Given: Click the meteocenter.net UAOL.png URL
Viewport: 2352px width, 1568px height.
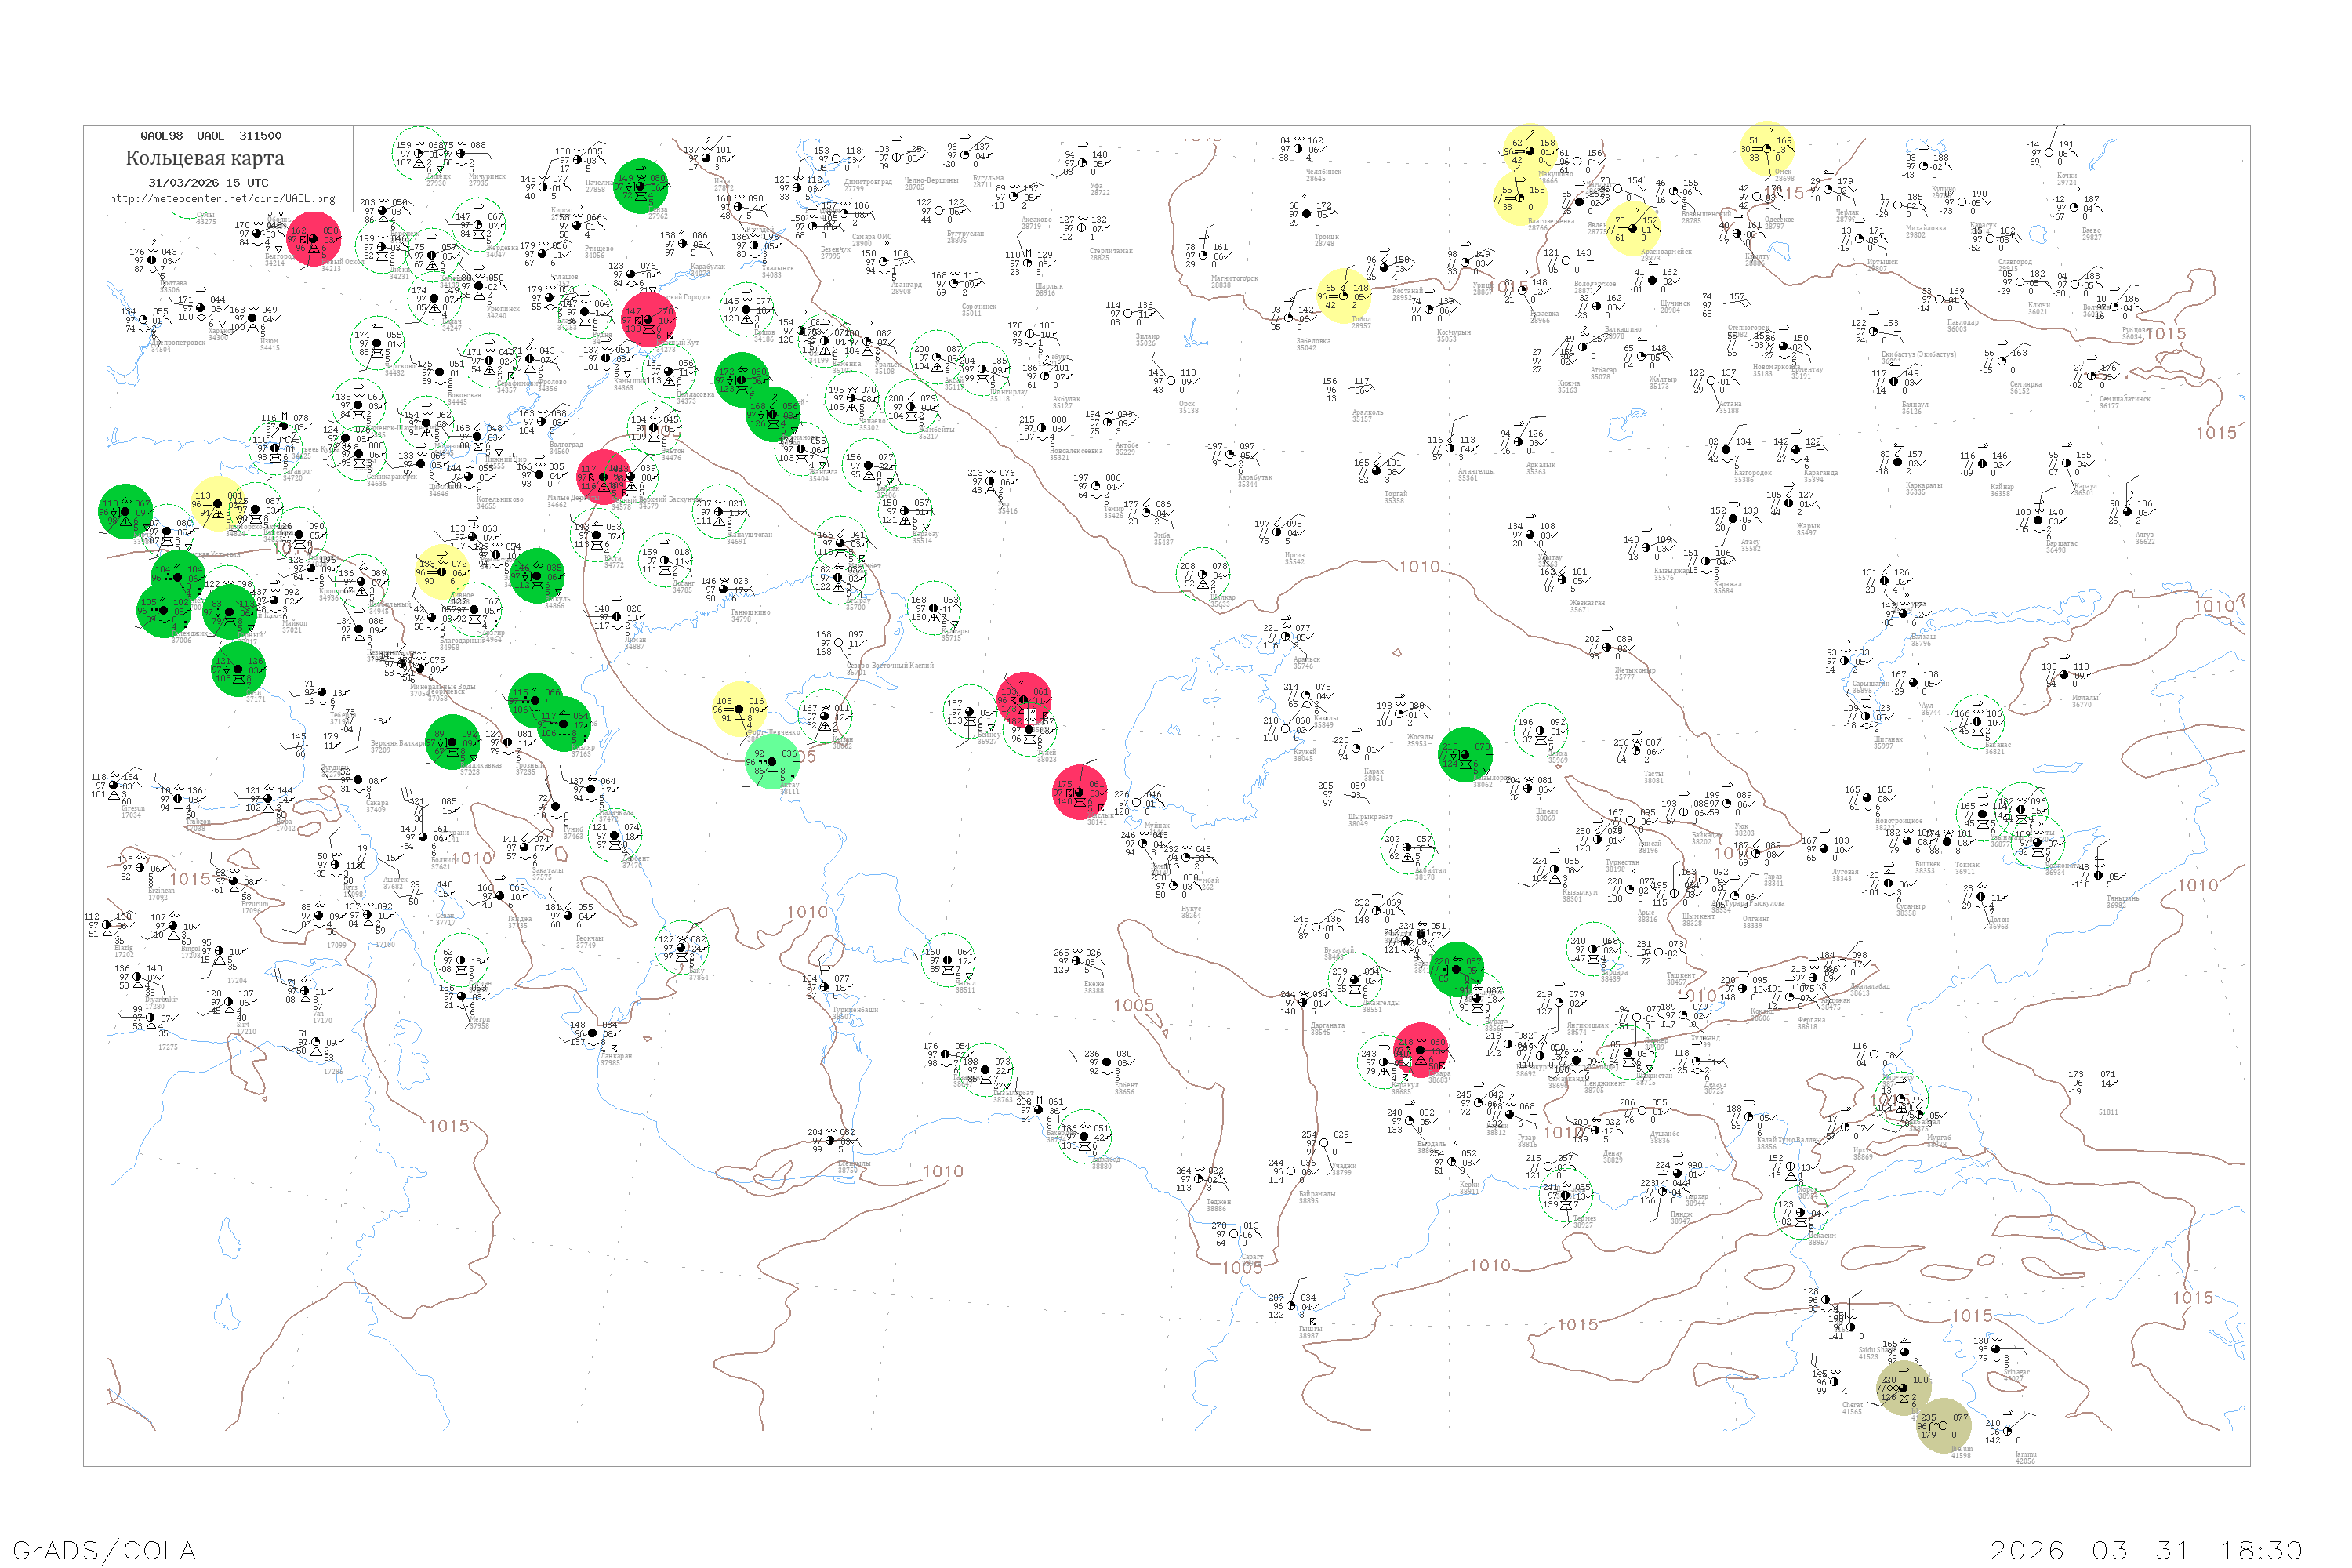Looking at the screenshot, I should point(222,199).
